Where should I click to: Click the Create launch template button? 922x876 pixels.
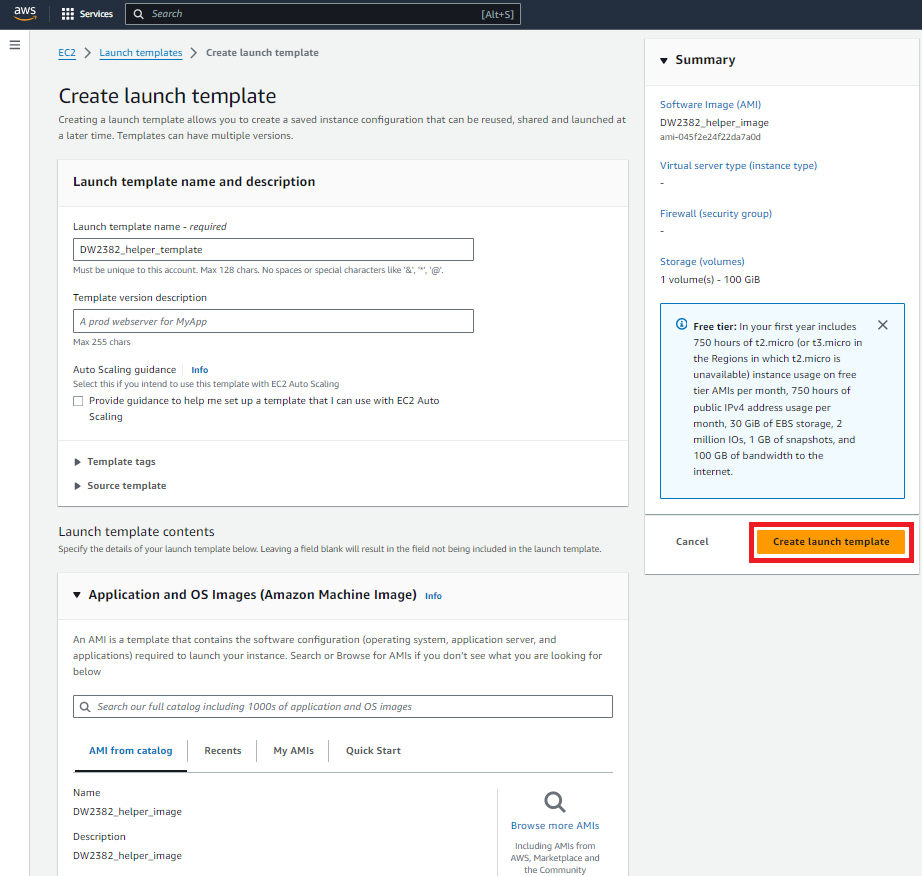pos(831,541)
